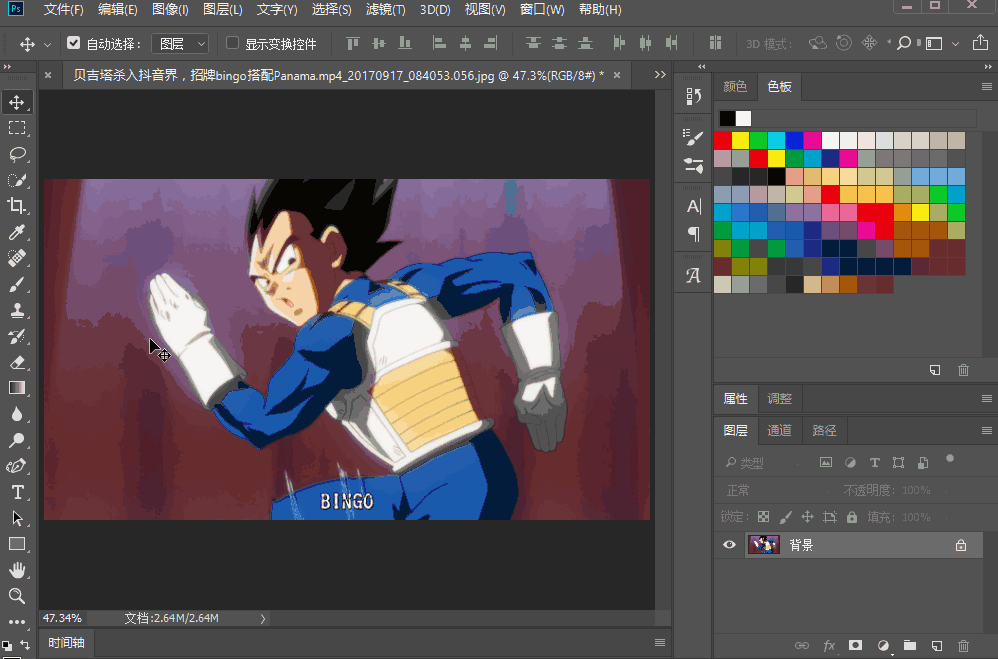Select the Crop tool

click(17, 206)
